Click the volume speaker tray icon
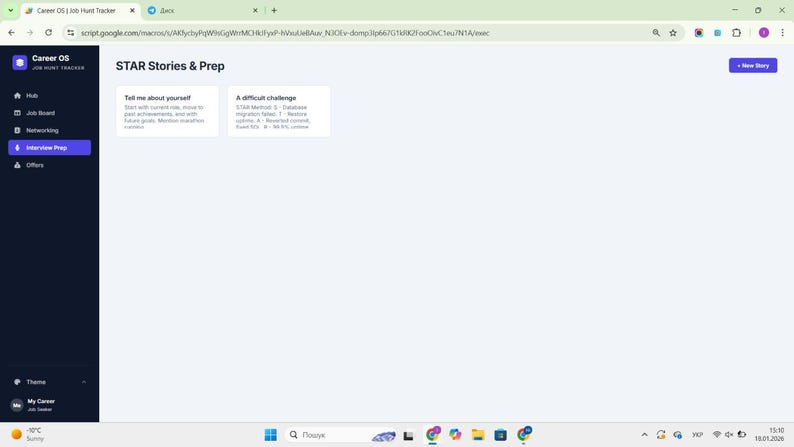The width and height of the screenshot is (794, 447). click(729, 435)
